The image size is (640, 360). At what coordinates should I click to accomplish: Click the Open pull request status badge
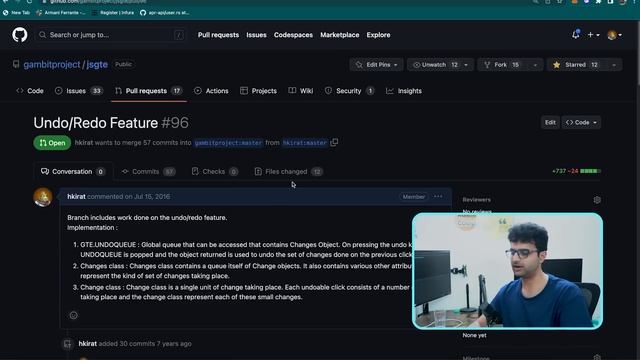[x=52, y=143]
